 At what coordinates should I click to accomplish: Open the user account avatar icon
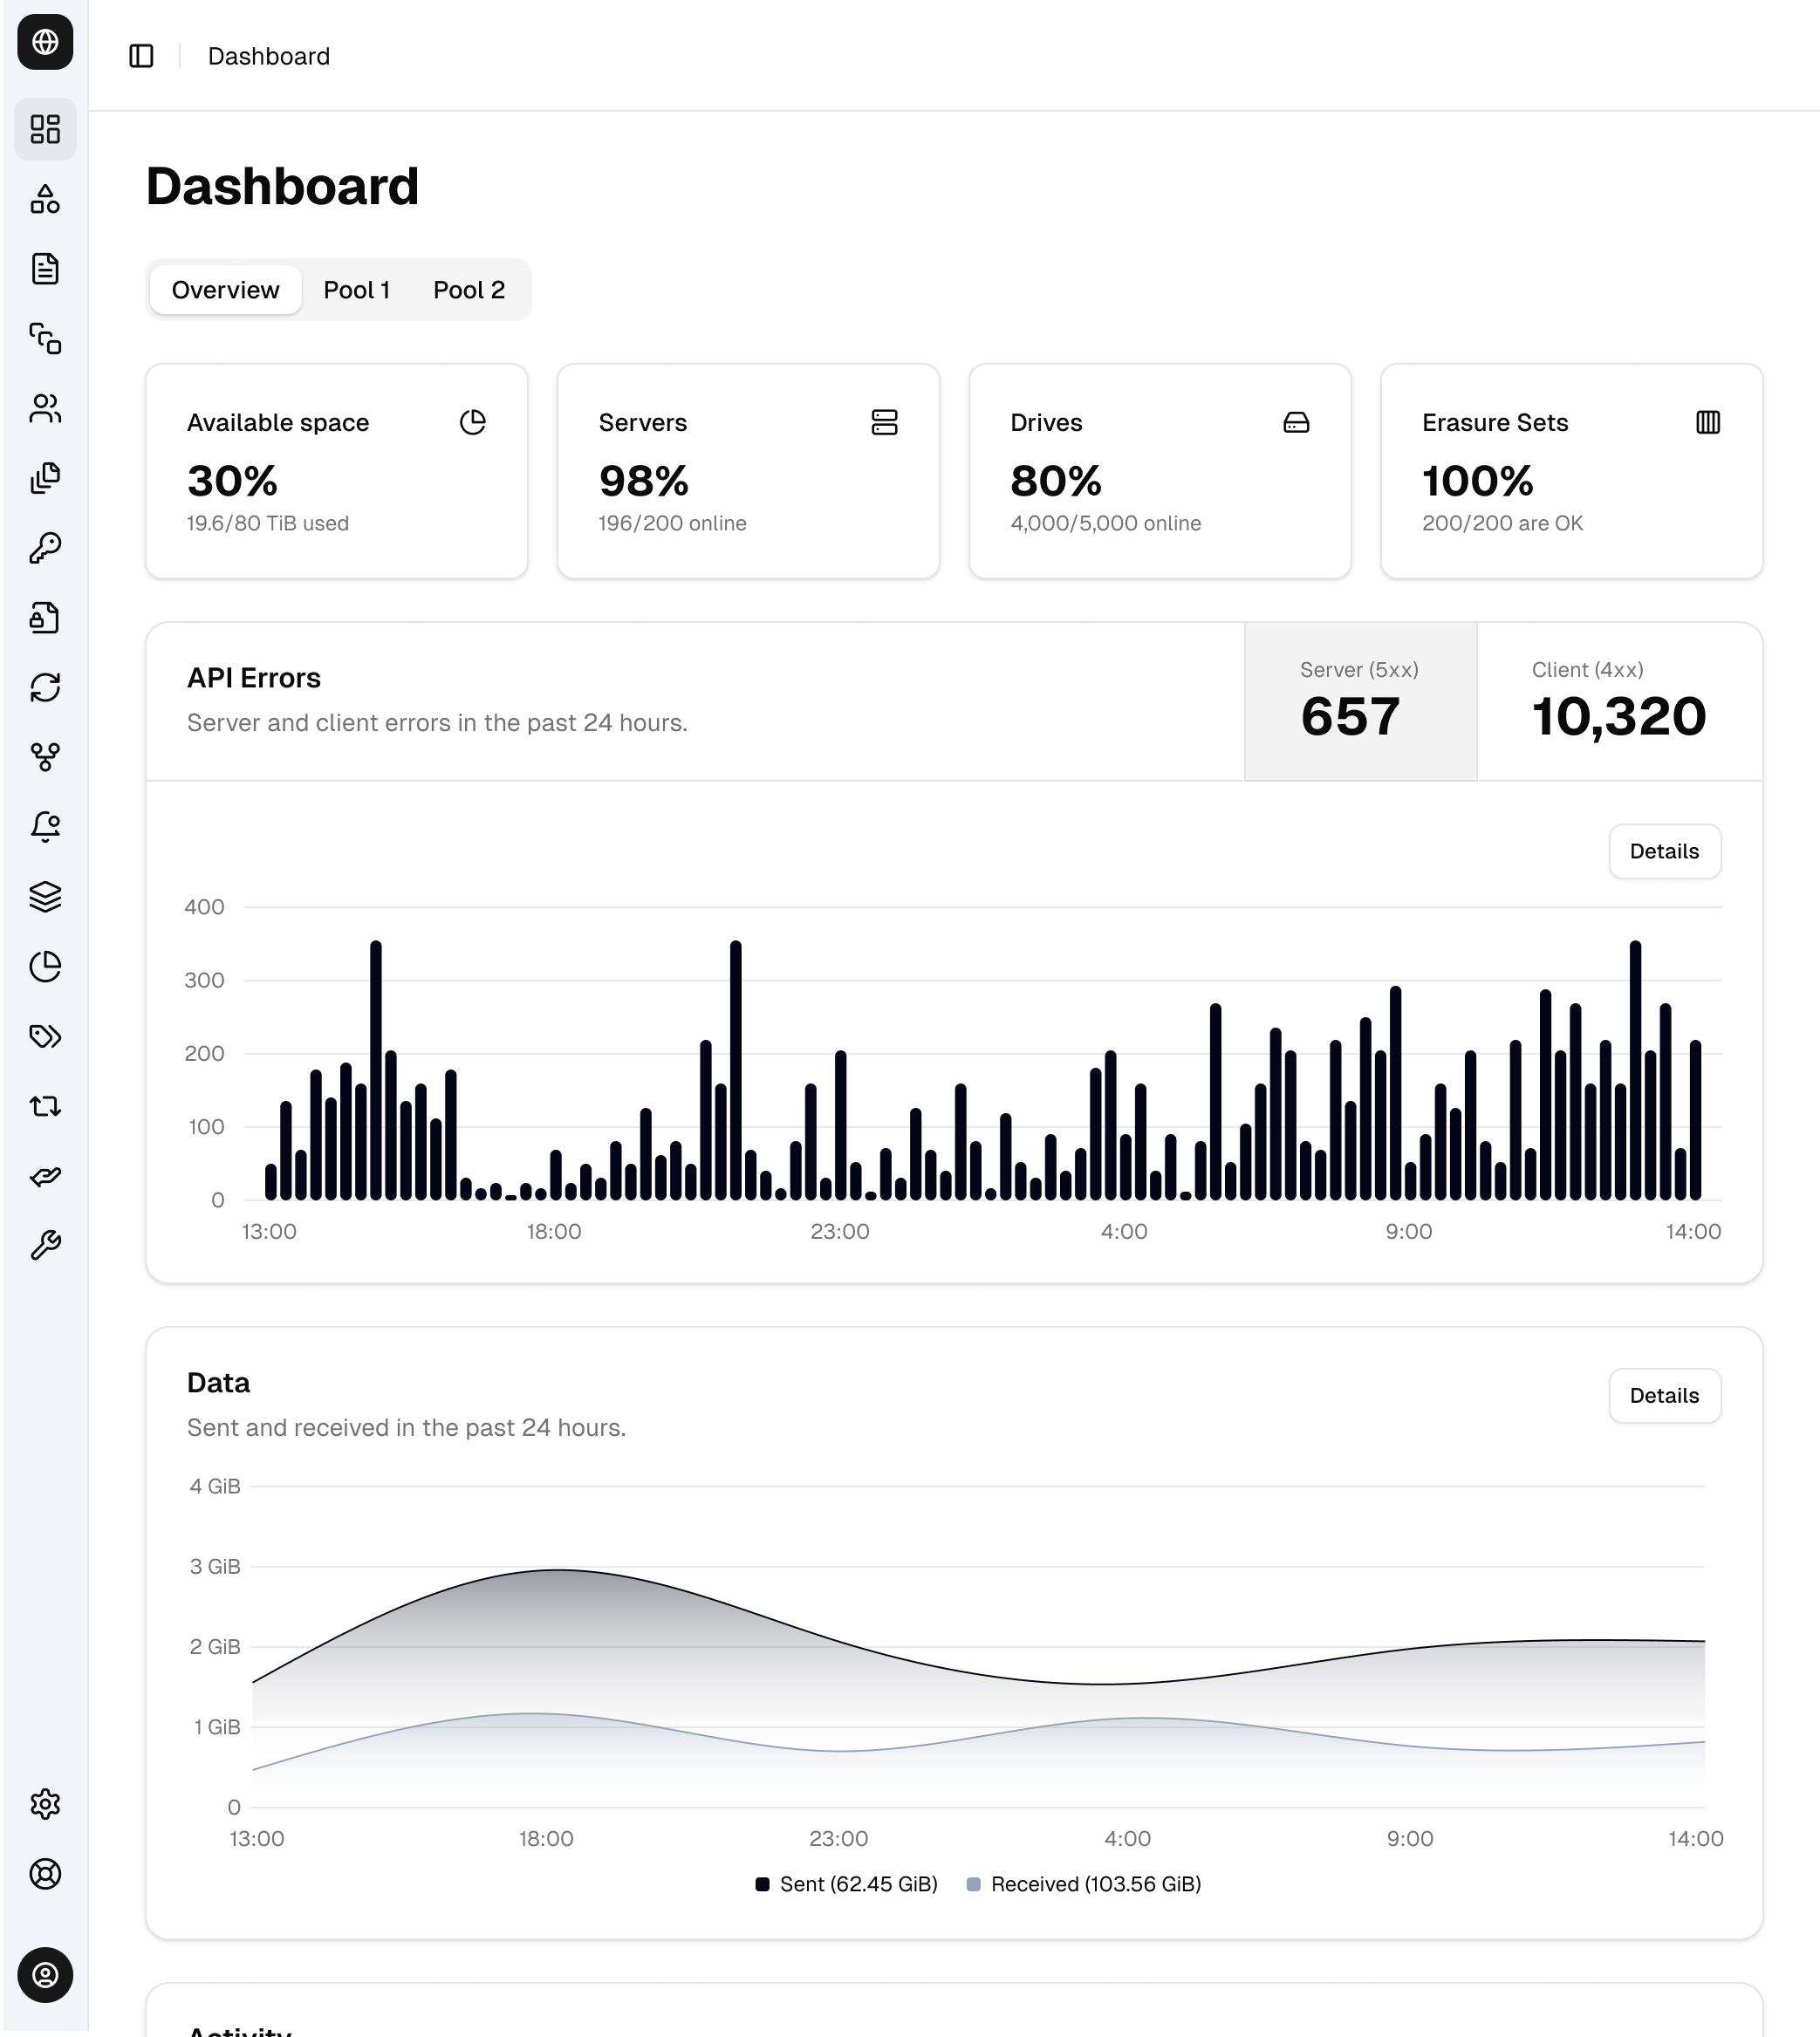point(45,1975)
